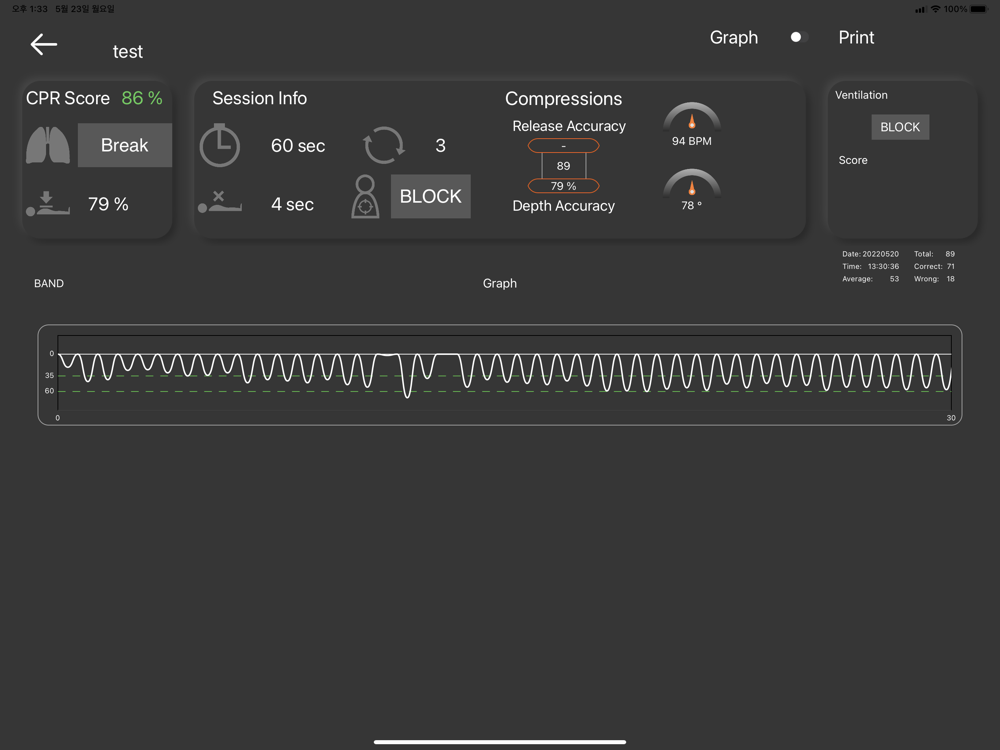
Task: Click the battery status icon
Action: tap(980, 9)
